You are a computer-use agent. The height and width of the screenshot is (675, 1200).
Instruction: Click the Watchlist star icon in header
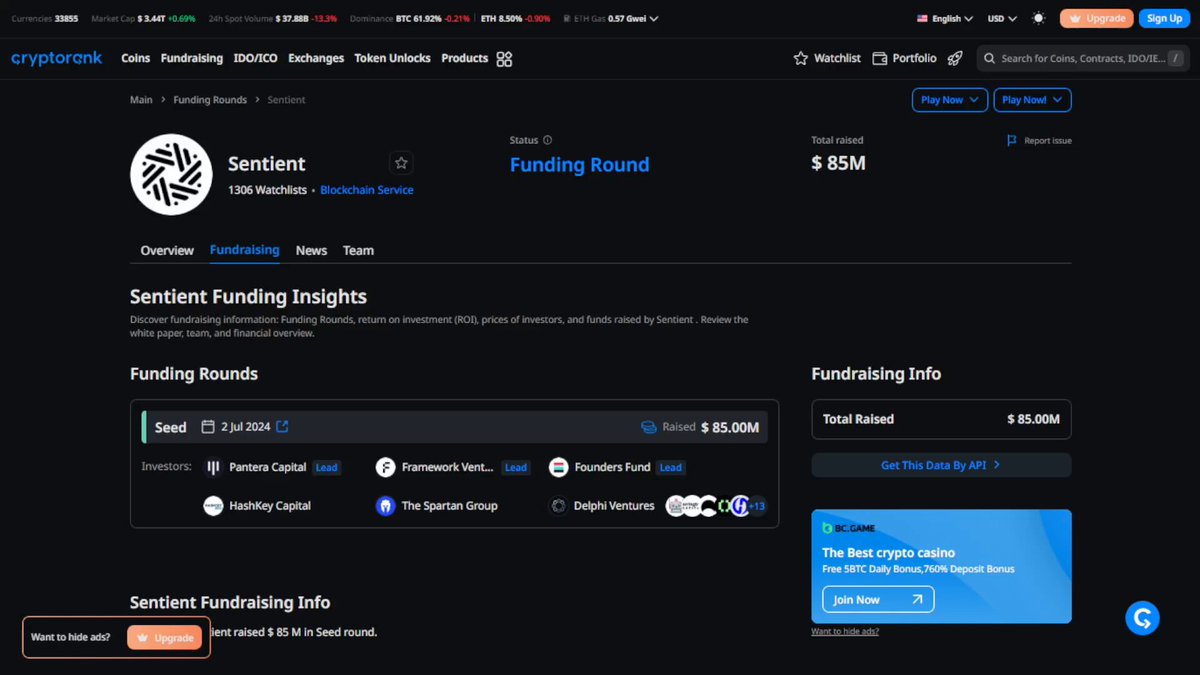click(800, 59)
